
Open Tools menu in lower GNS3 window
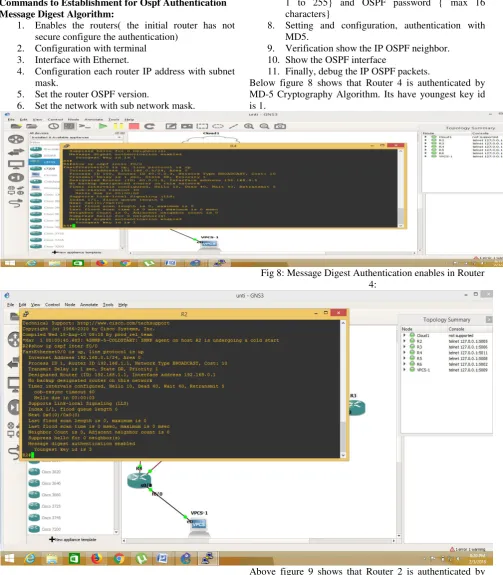click(108, 305)
